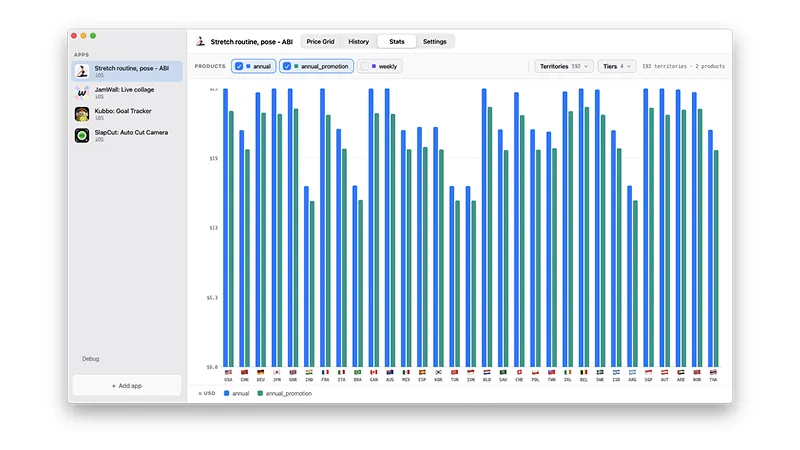
Task: Click the KOR flag on the chart axis
Action: point(438,372)
